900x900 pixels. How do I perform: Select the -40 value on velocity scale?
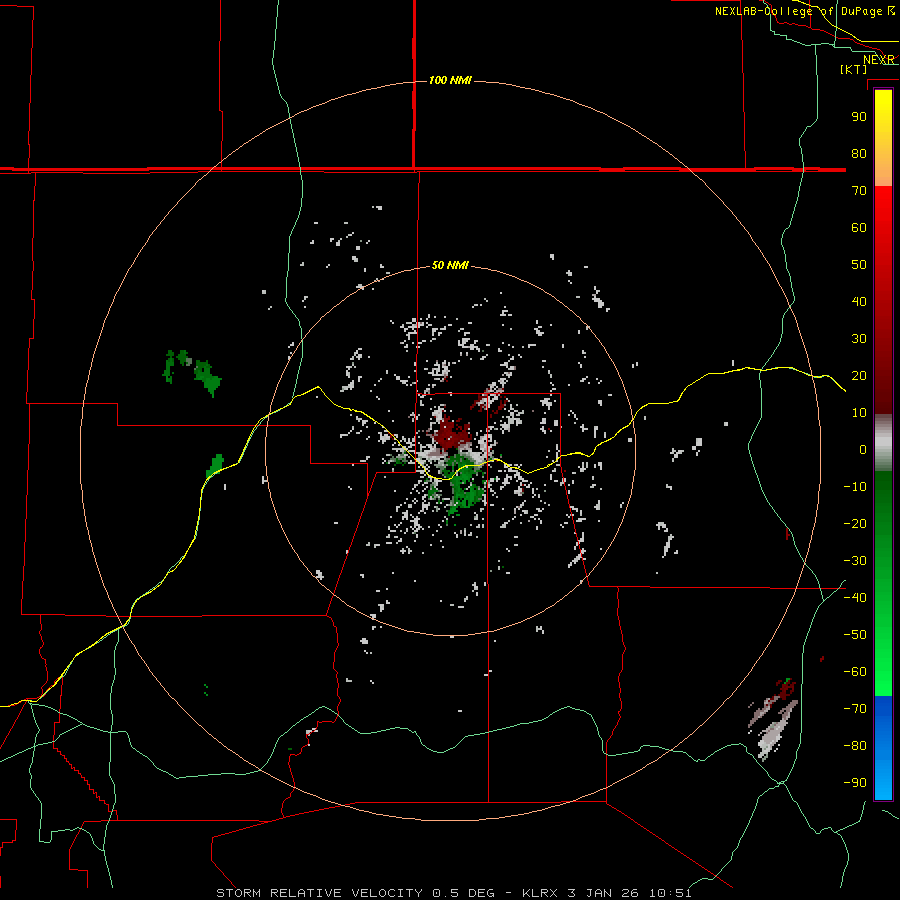(x=855, y=598)
